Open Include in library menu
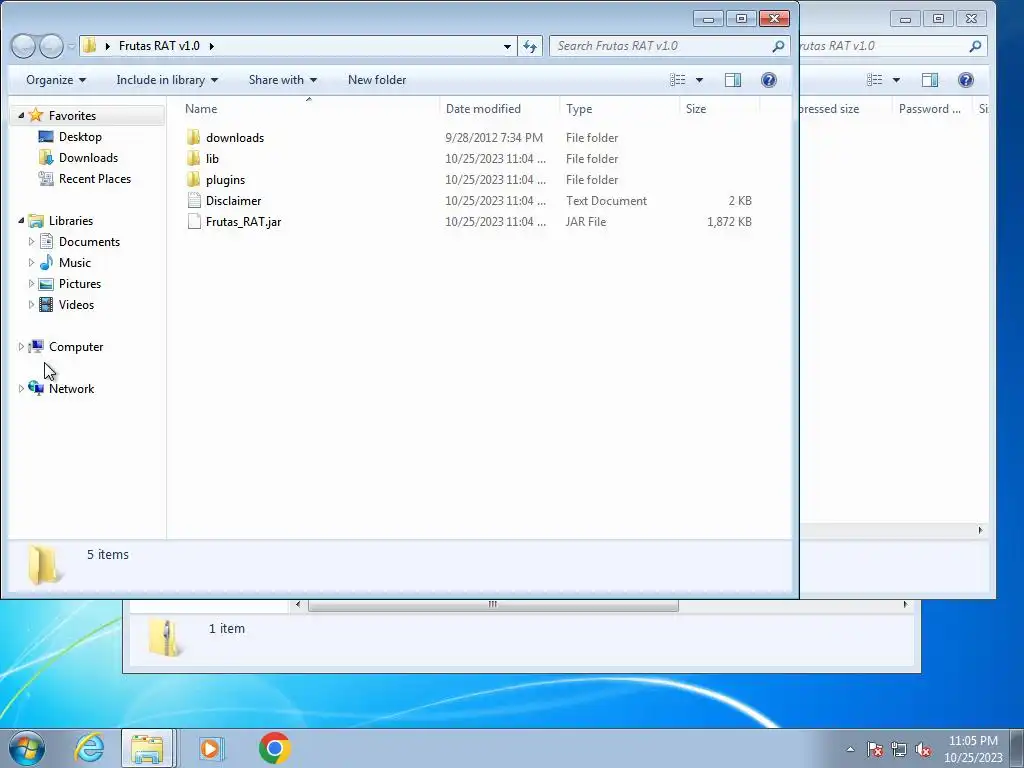Screen dimensions: 1024x768 tap(167, 80)
